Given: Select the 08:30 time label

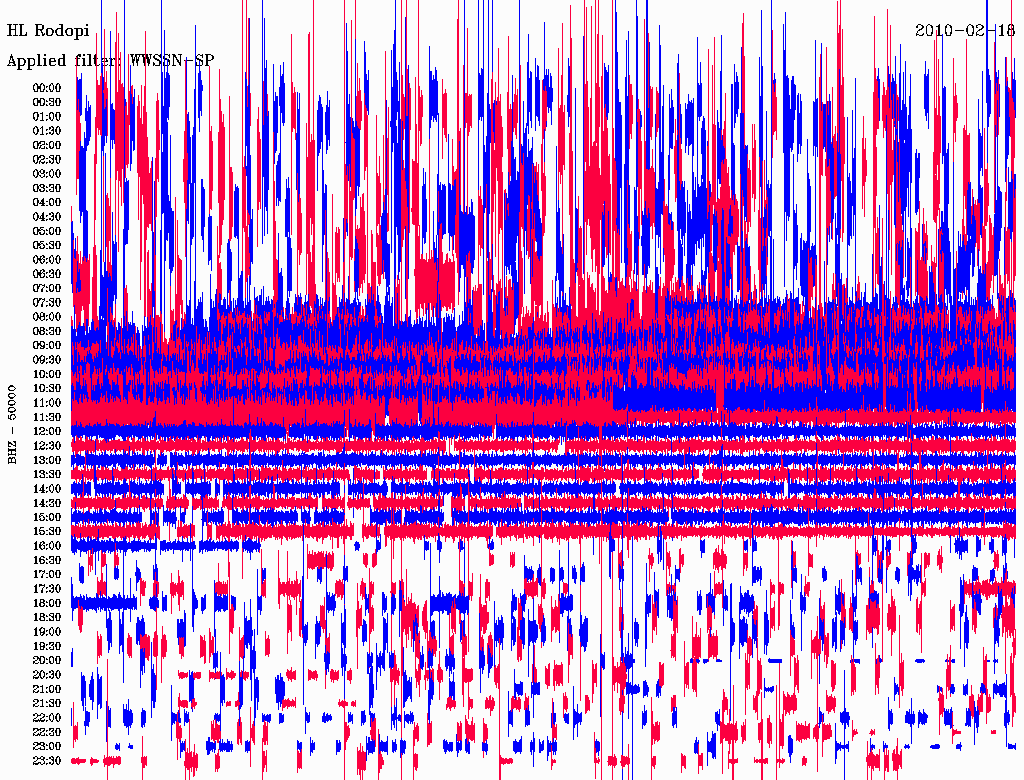Looking at the screenshot, I should 47,331.
